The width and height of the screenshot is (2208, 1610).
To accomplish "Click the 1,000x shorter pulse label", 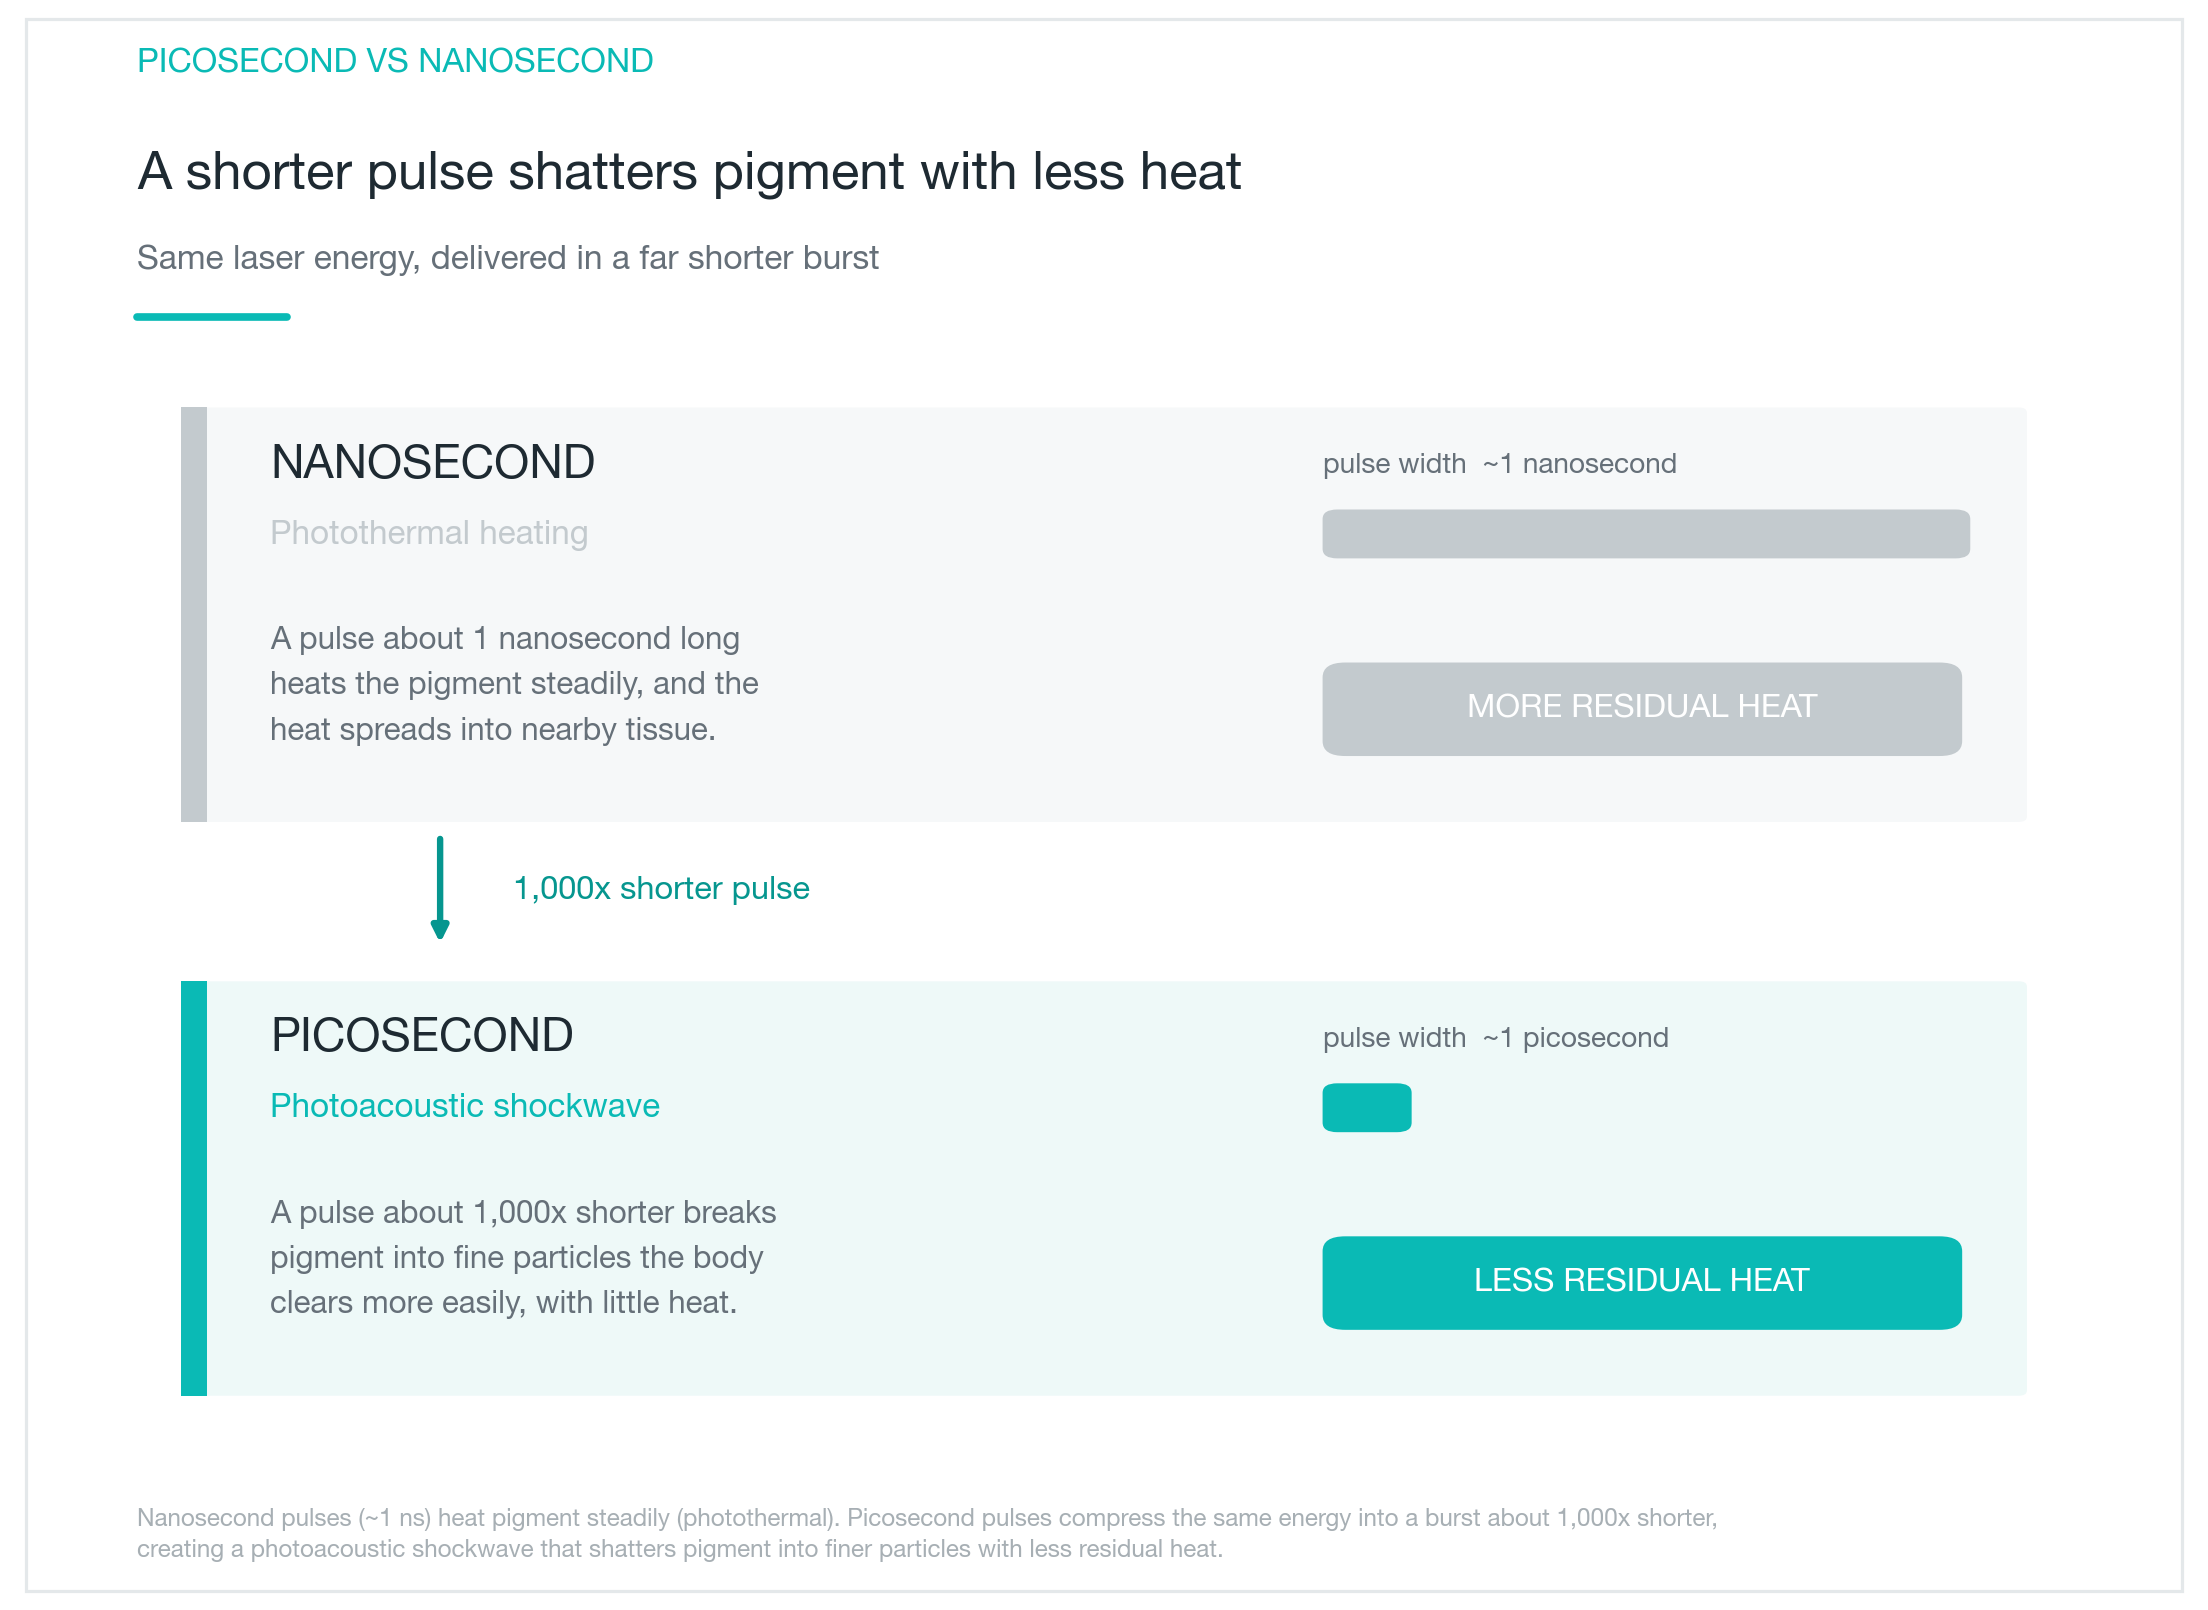I will point(661,888).
